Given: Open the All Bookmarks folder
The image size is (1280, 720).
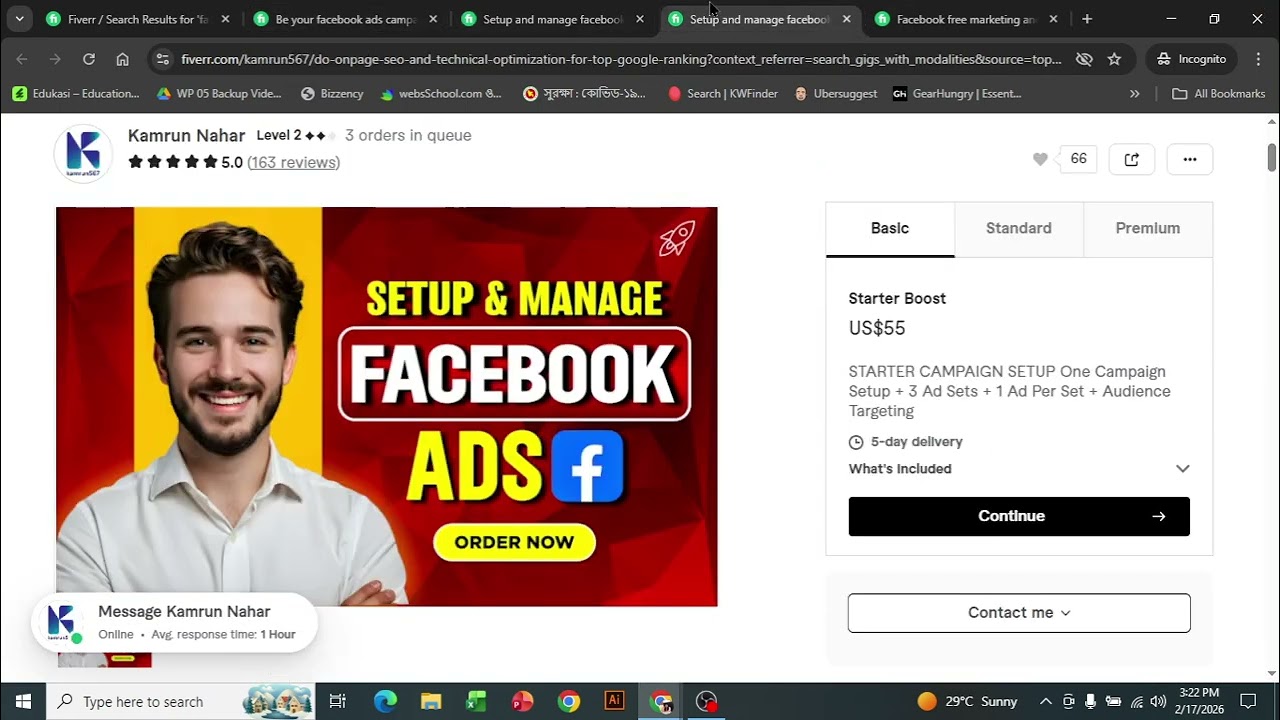Looking at the screenshot, I should click(1218, 94).
